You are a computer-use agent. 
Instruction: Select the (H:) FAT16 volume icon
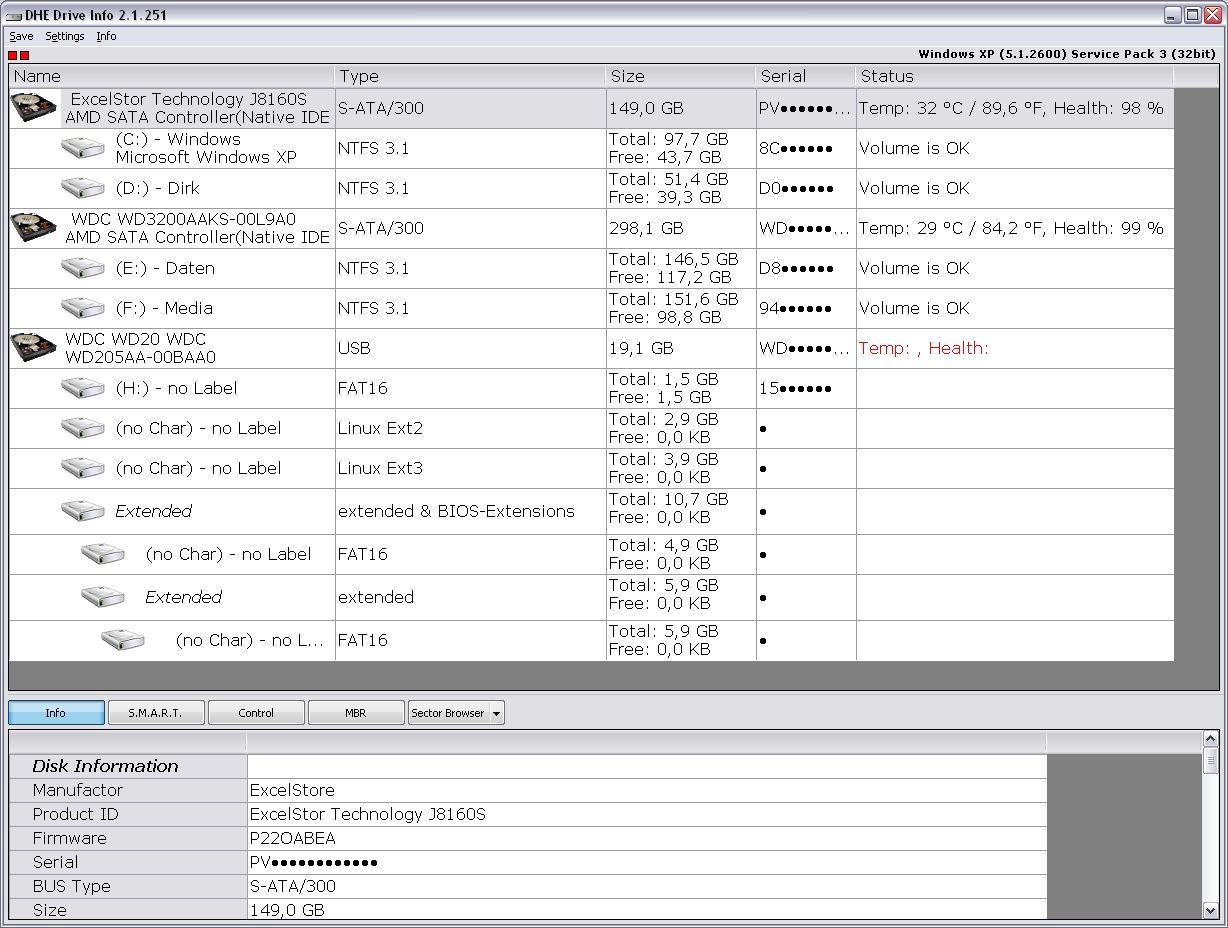pyautogui.click(x=83, y=388)
